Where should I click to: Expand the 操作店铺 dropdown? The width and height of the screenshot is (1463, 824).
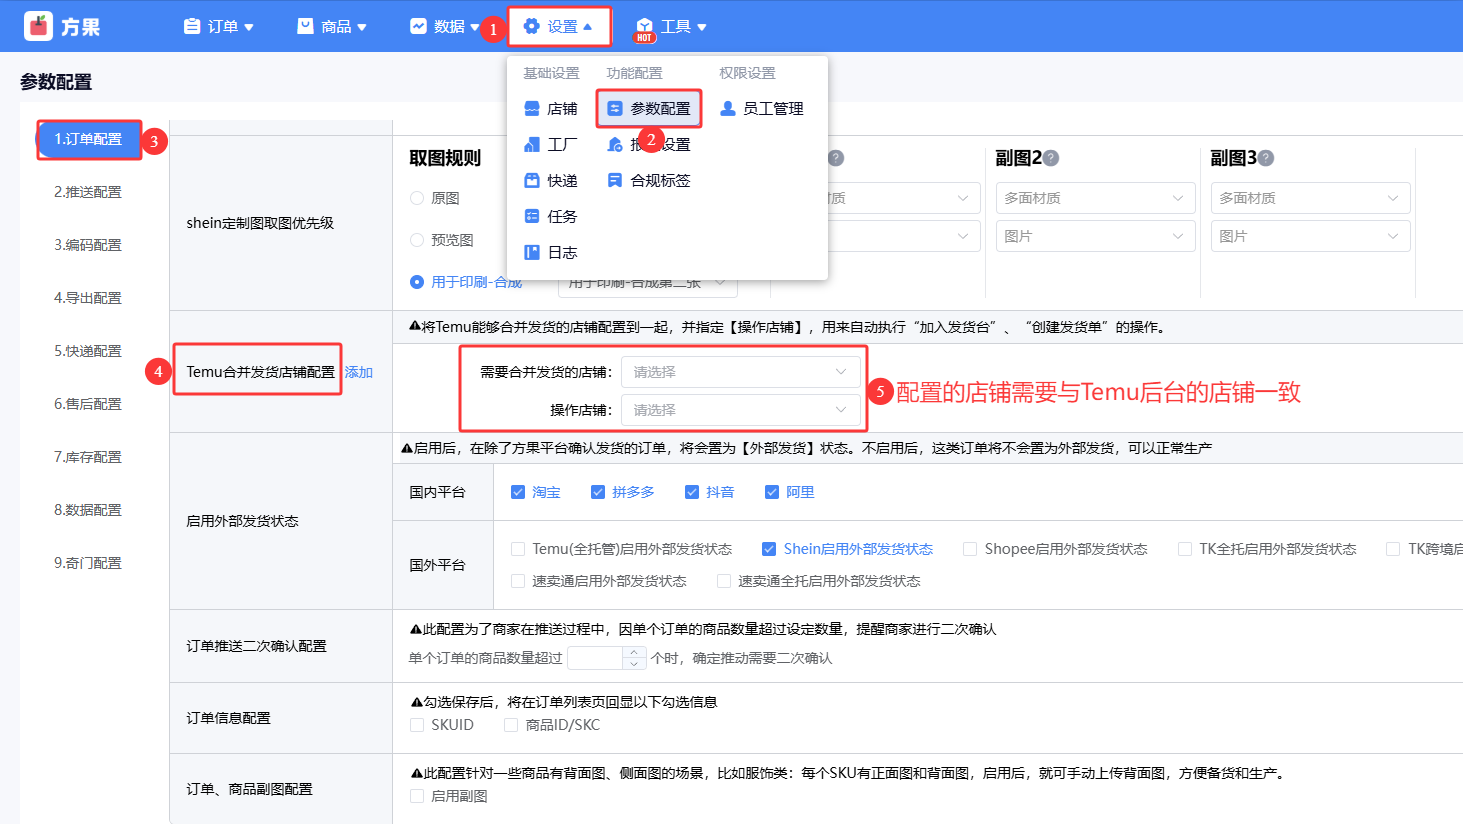[740, 410]
